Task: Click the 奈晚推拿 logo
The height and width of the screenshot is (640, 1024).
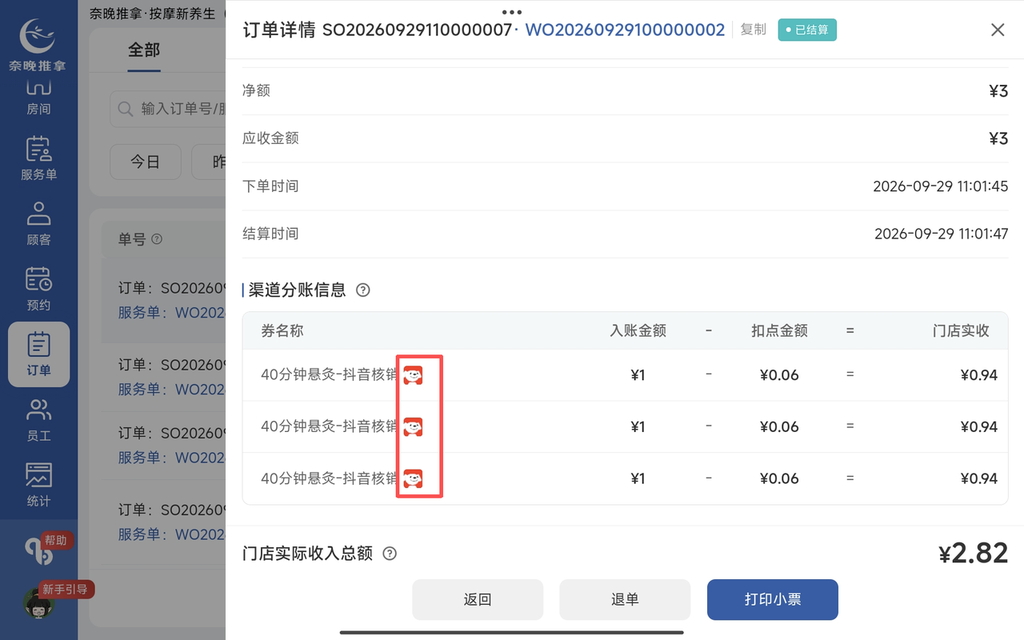Action: pos(37,44)
